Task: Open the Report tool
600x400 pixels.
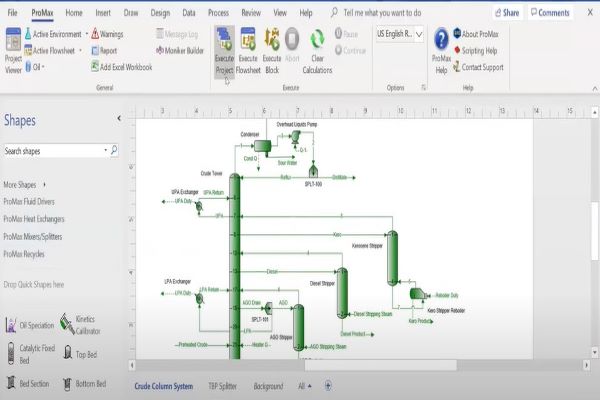Action: (x=104, y=51)
